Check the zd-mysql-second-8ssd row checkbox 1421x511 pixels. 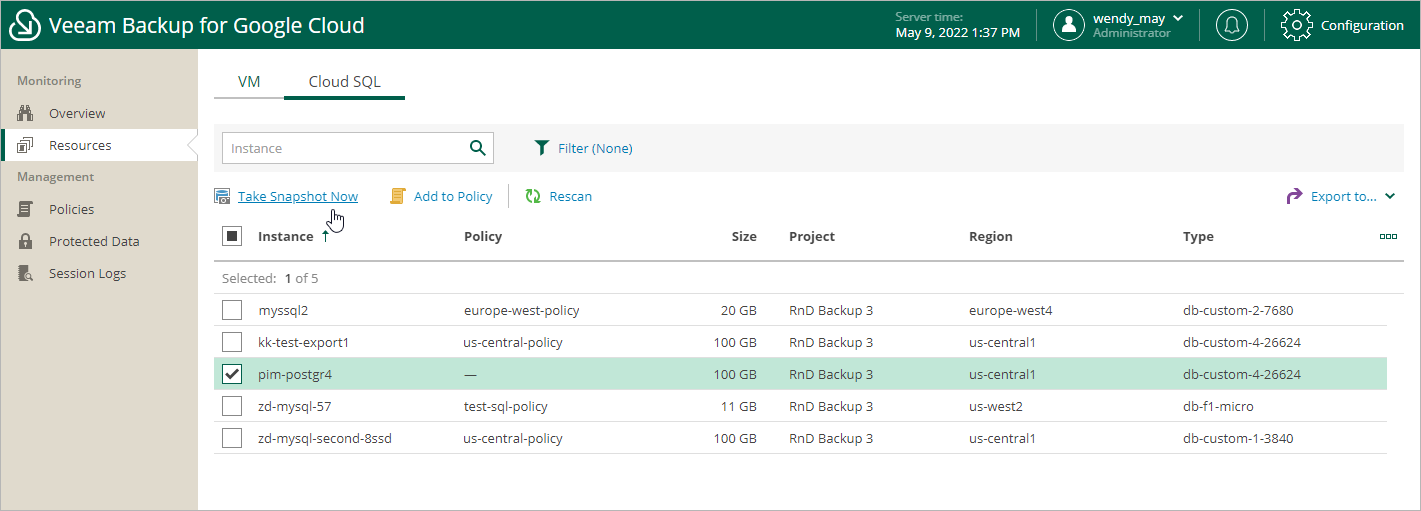click(x=232, y=438)
